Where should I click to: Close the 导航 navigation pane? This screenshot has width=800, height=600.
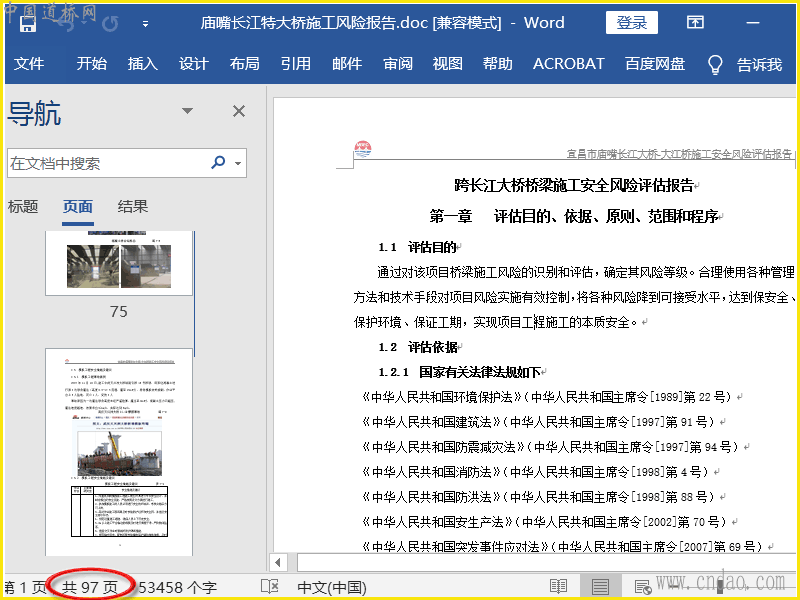pyautogui.click(x=239, y=111)
